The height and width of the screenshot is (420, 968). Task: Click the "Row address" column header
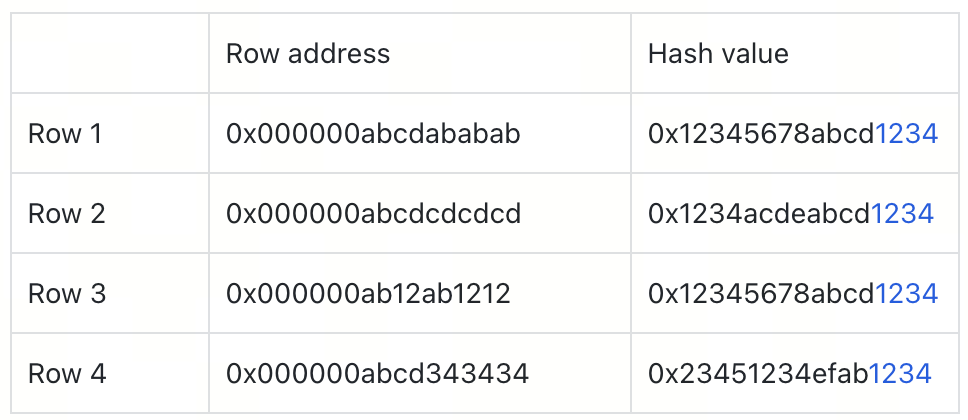pos(308,53)
